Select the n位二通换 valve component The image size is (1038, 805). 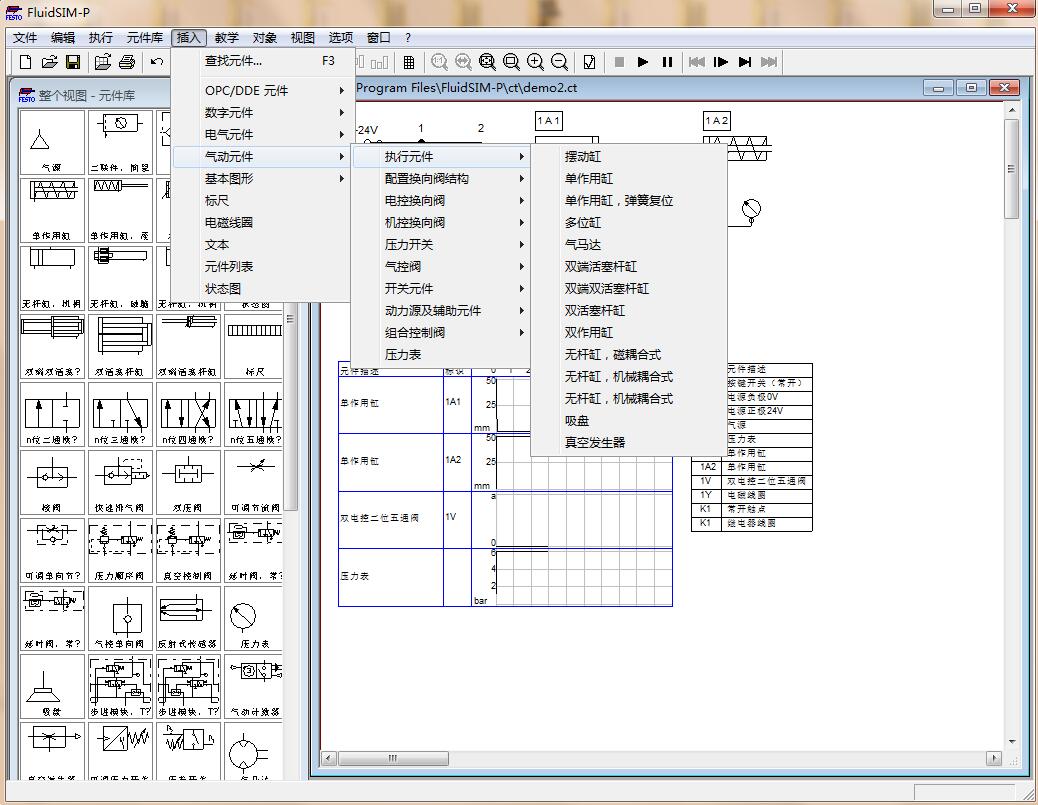(x=52, y=415)
